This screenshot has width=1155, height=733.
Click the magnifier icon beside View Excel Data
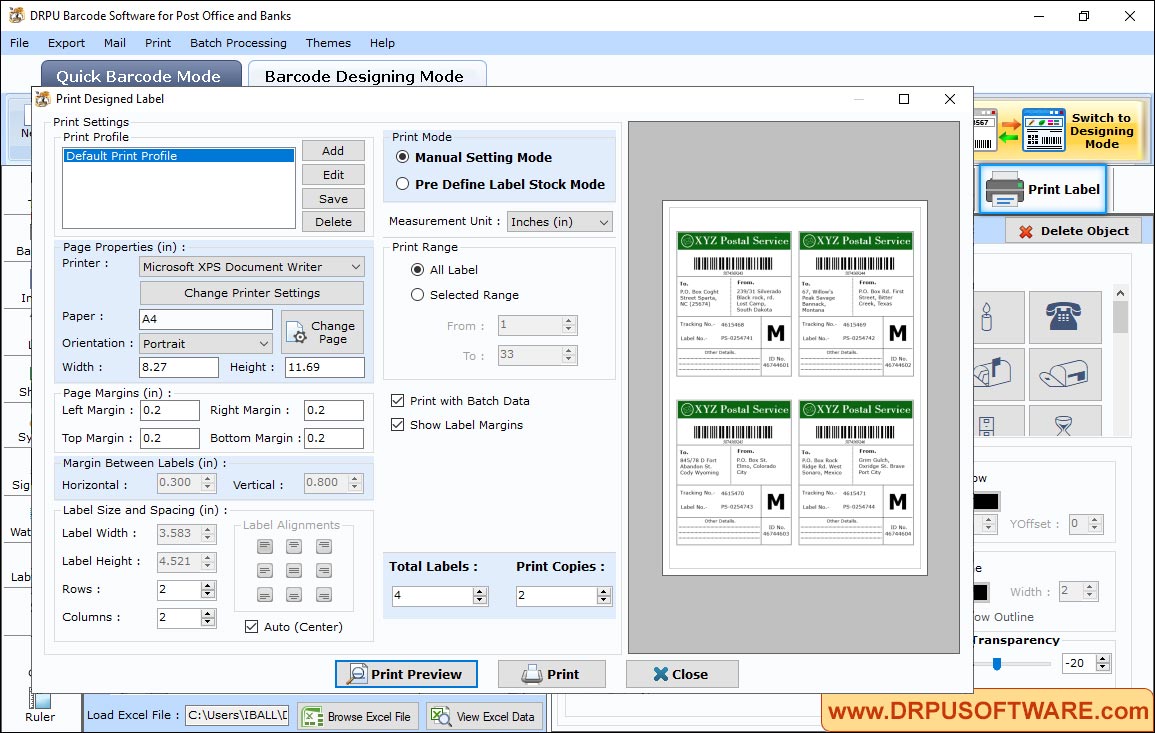click(440, 716)
